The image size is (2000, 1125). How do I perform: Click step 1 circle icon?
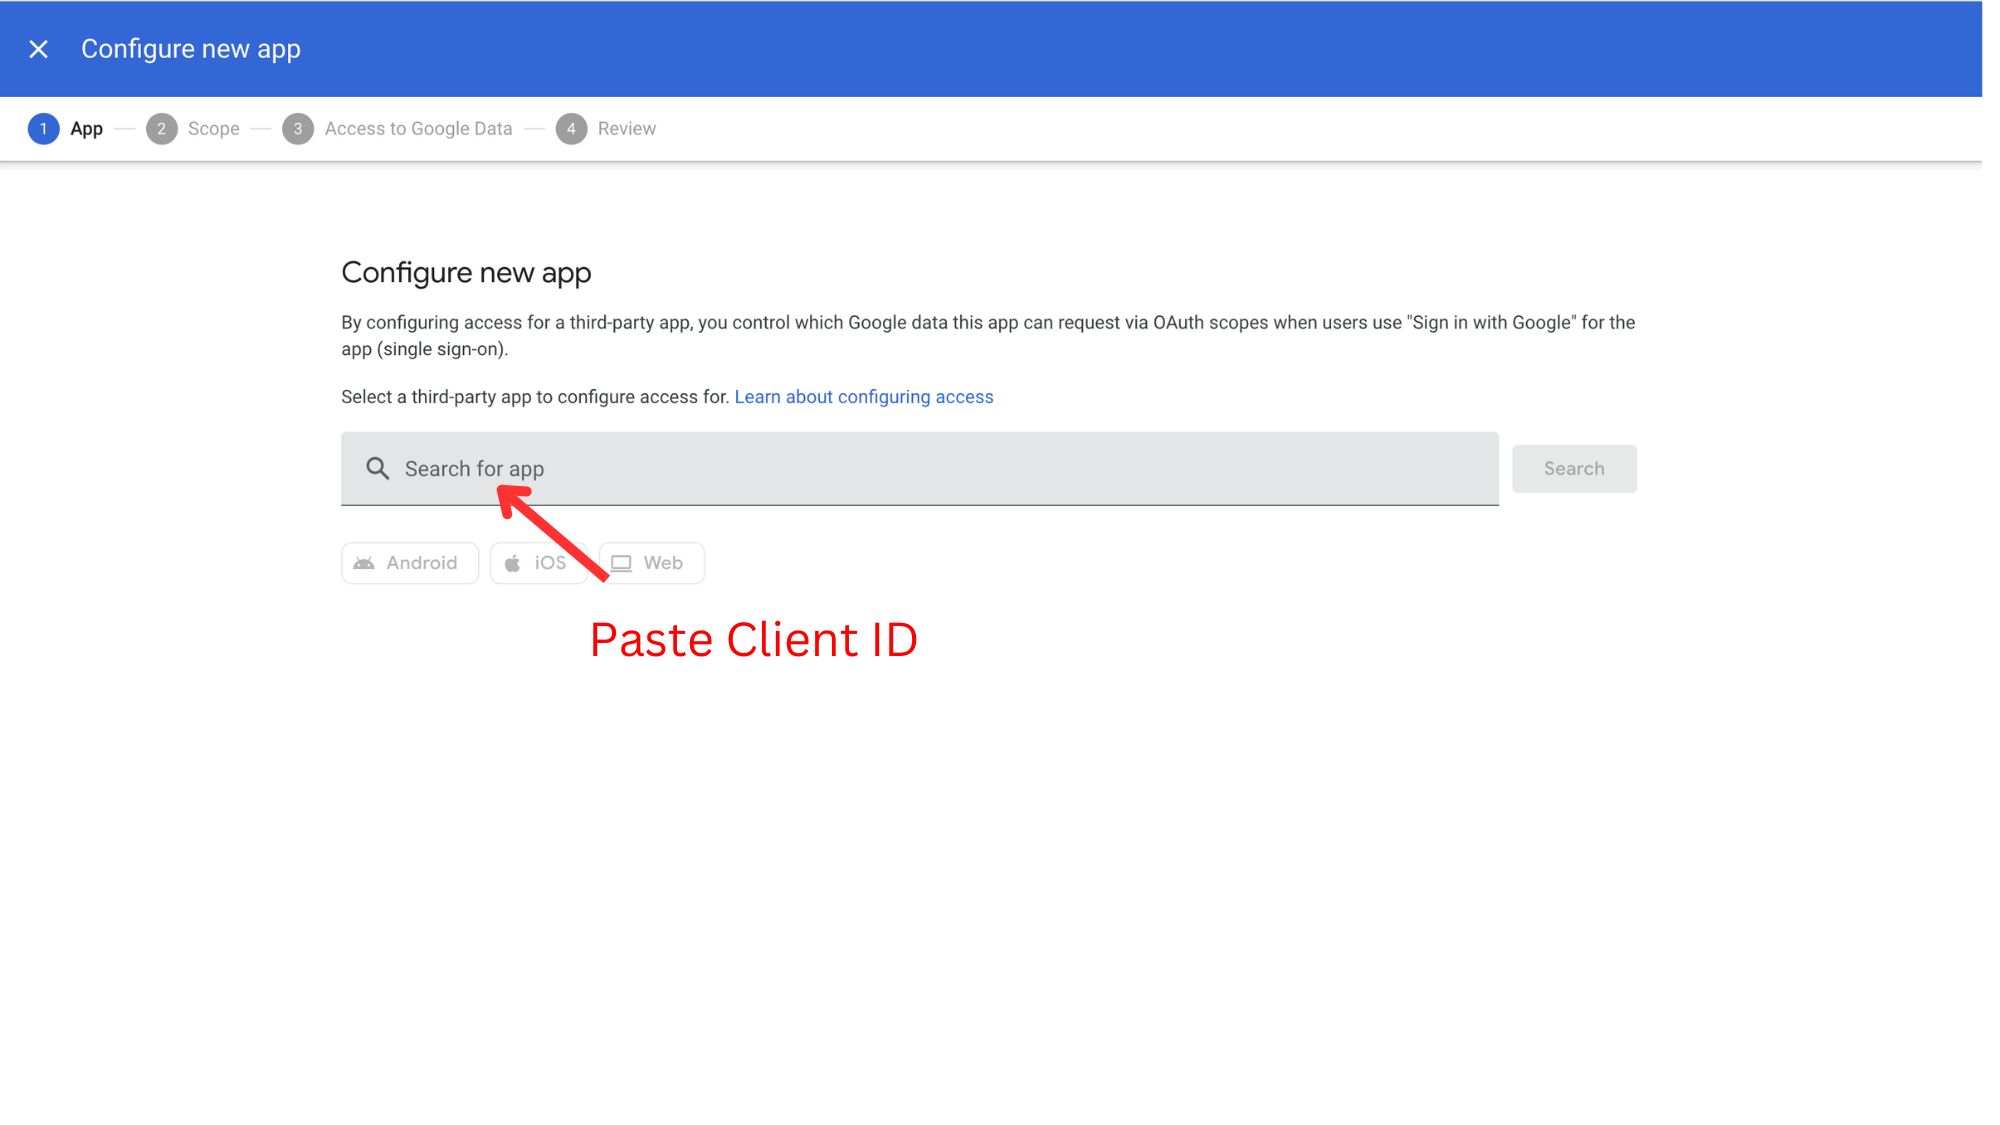click(43, 129)
